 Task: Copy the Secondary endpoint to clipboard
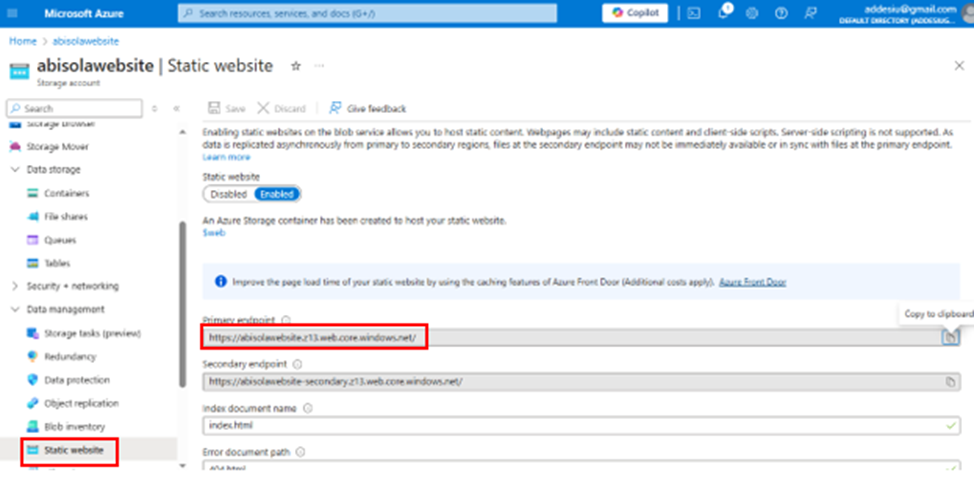click(x=950, y=382)
